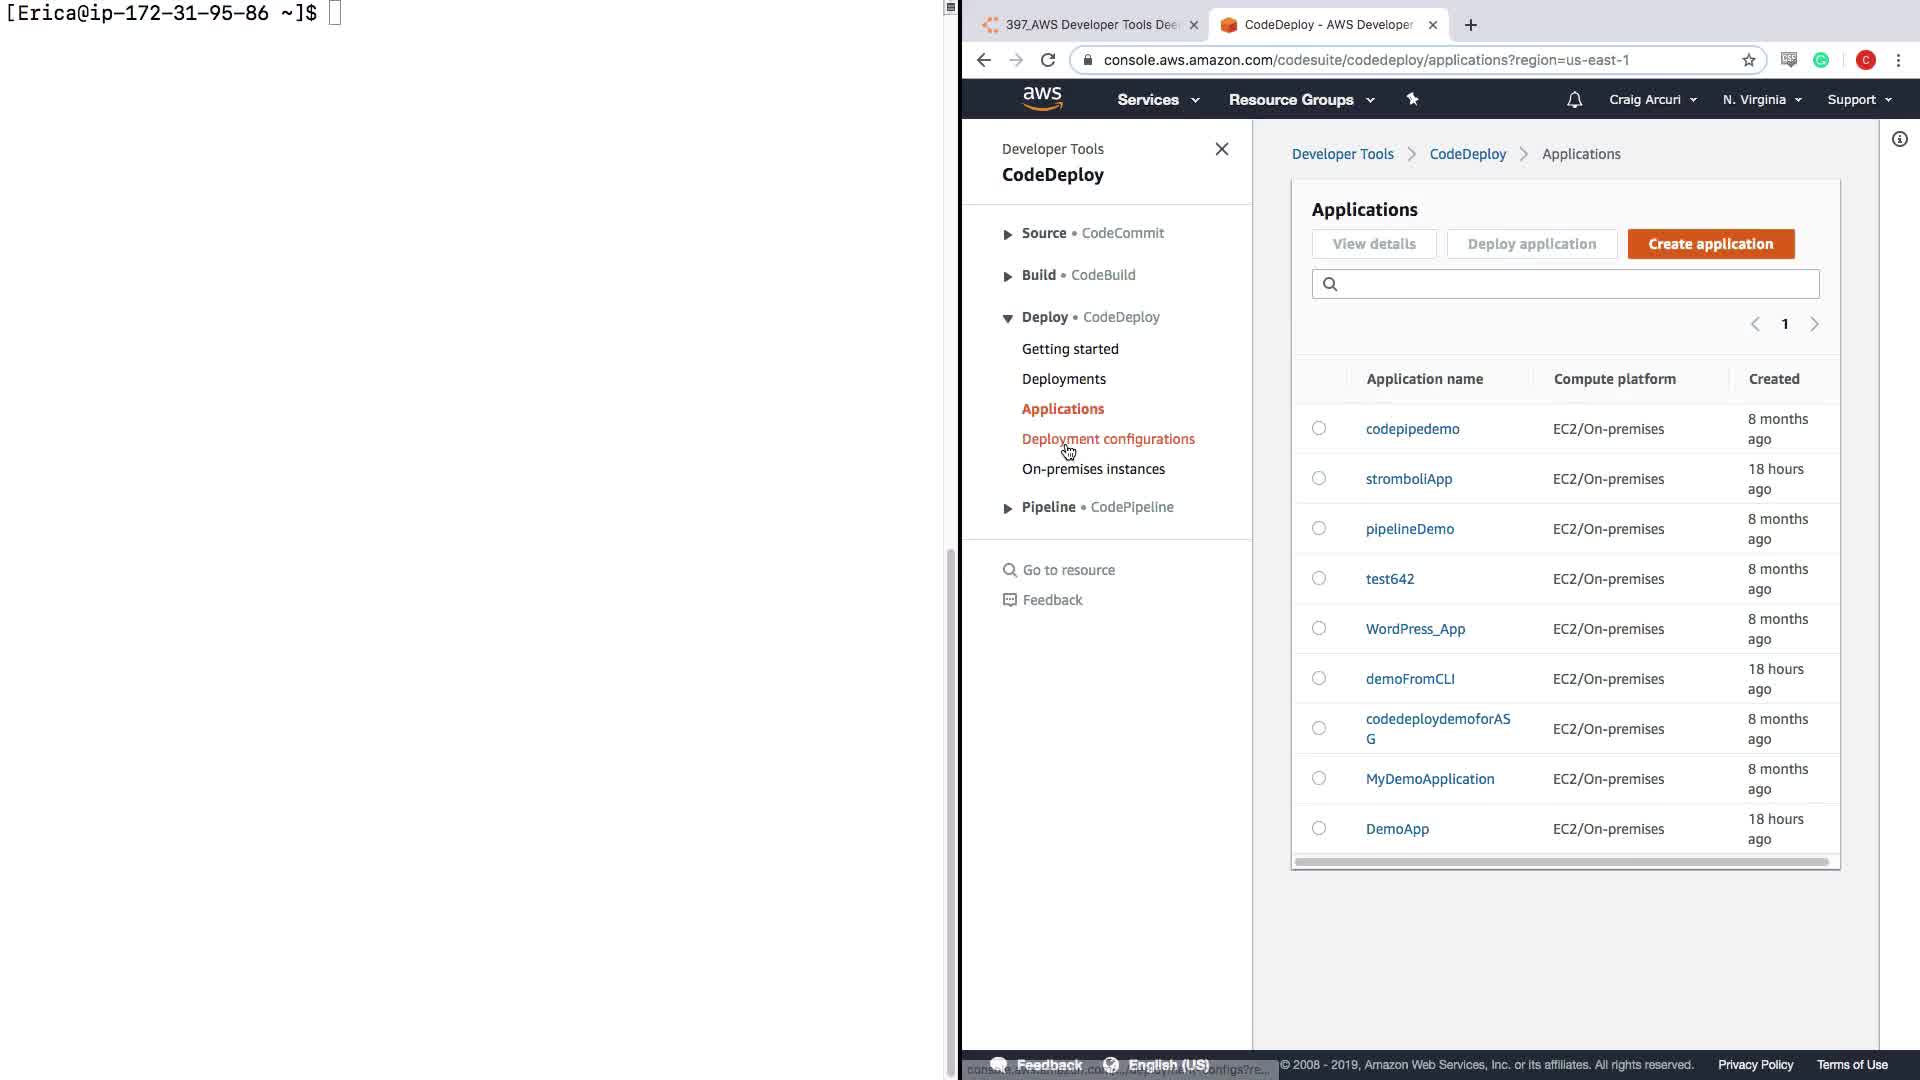Click the browser back arrow
Image resolution: width=1920 pixels, height=1080 pixels.
(984, 60)
